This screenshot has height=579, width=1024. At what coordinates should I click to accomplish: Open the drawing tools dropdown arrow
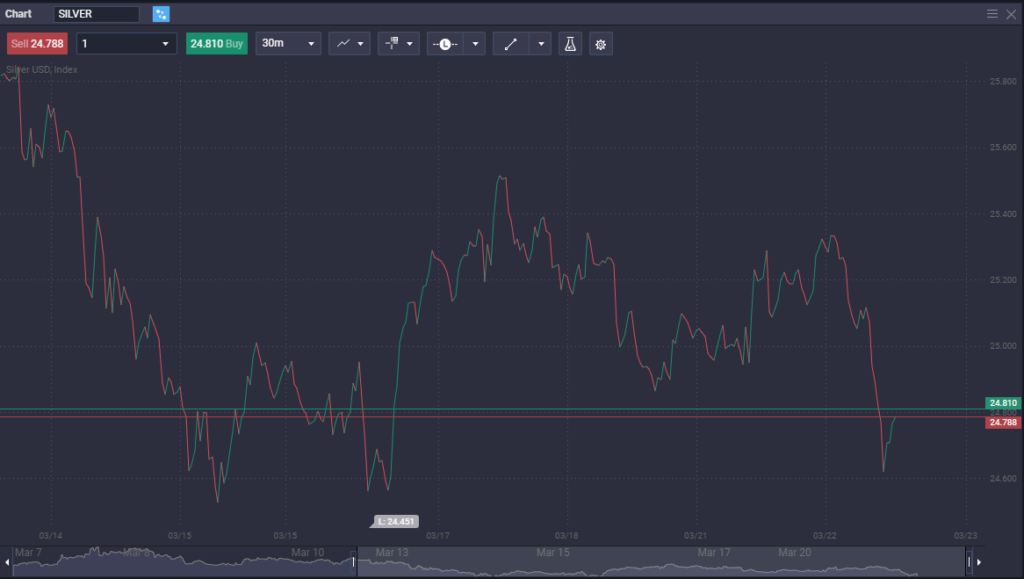[540, 43]
